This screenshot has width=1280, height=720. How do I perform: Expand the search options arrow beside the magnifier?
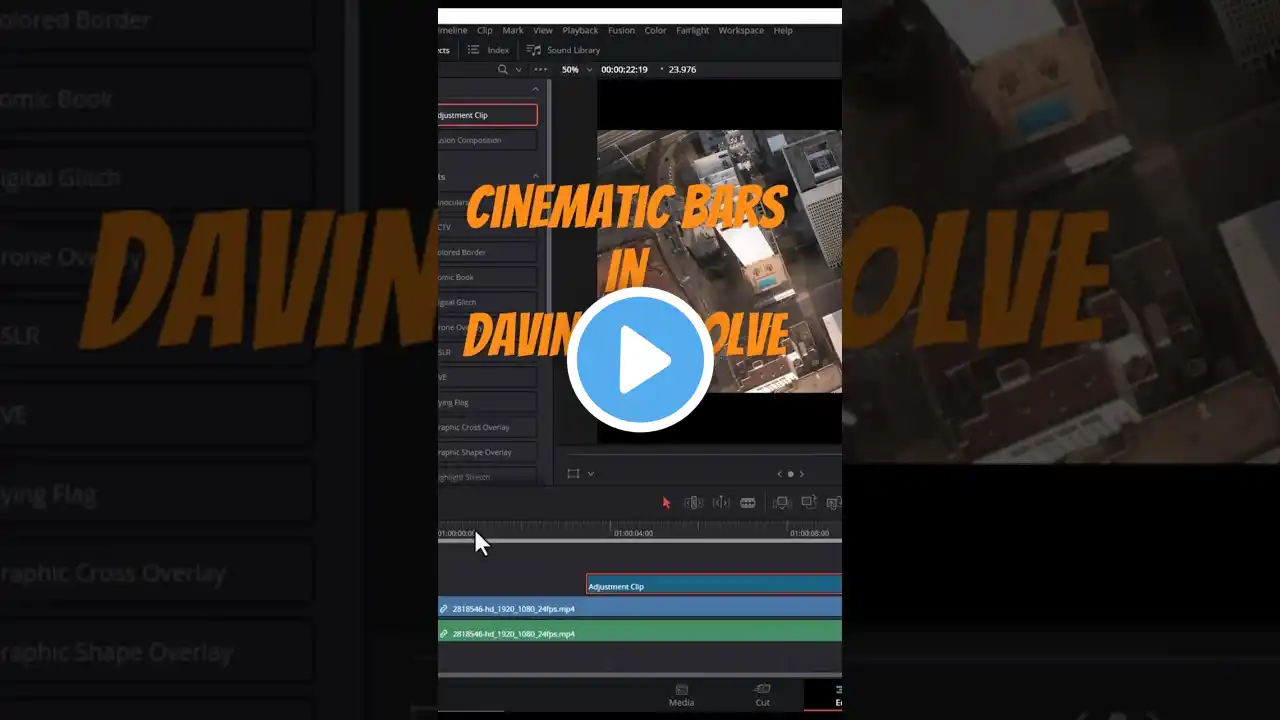[x=518, y=70]
